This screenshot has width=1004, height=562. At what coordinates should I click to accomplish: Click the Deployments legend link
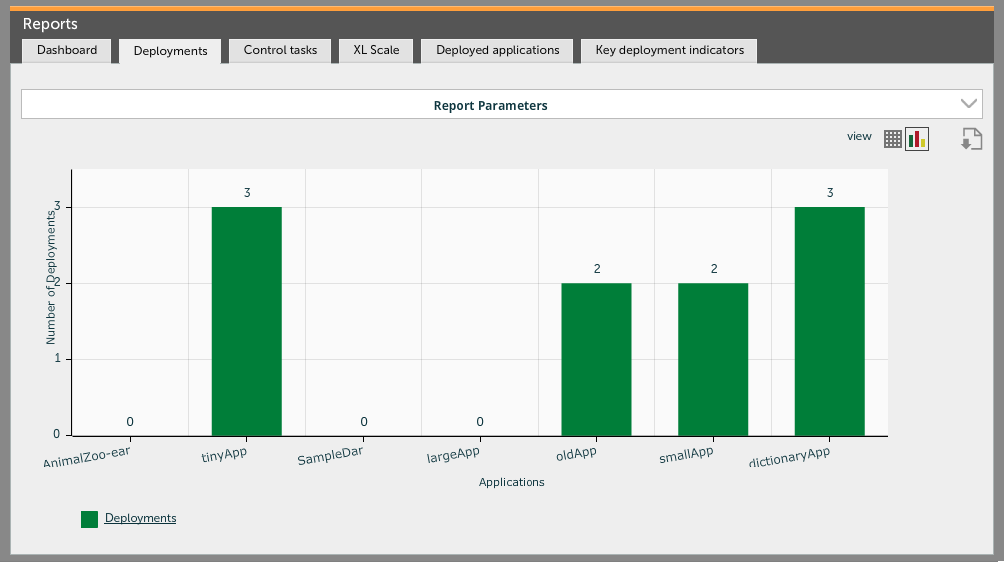click(x=140, y=518)
